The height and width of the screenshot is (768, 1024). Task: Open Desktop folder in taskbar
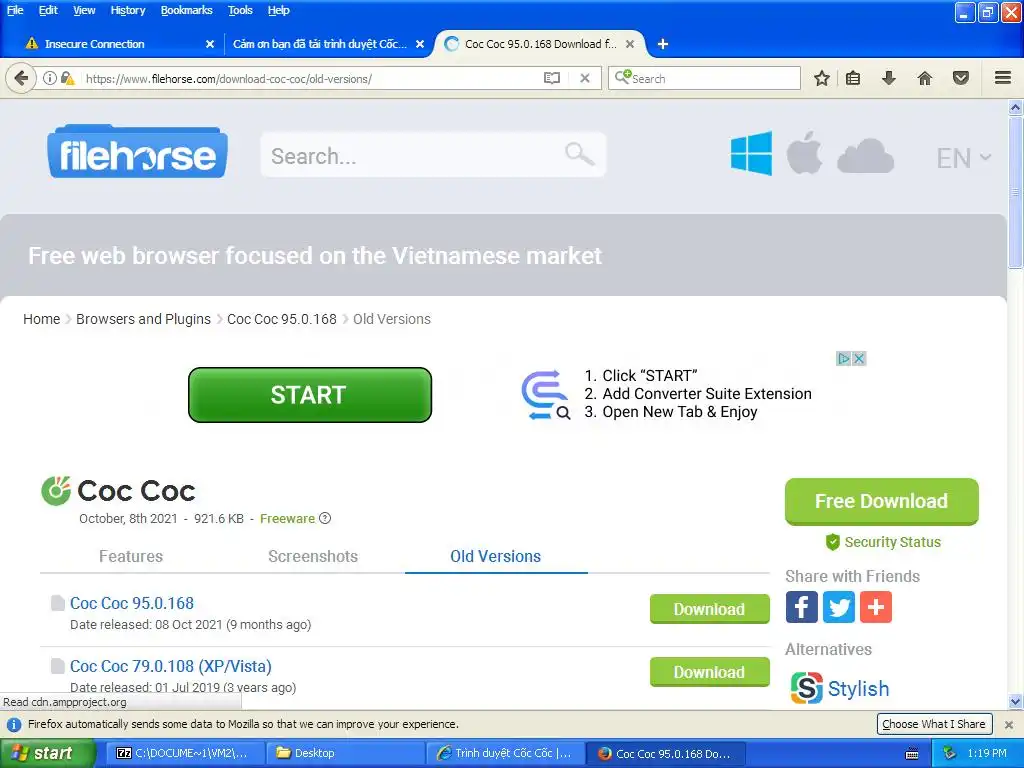[345, 754]
